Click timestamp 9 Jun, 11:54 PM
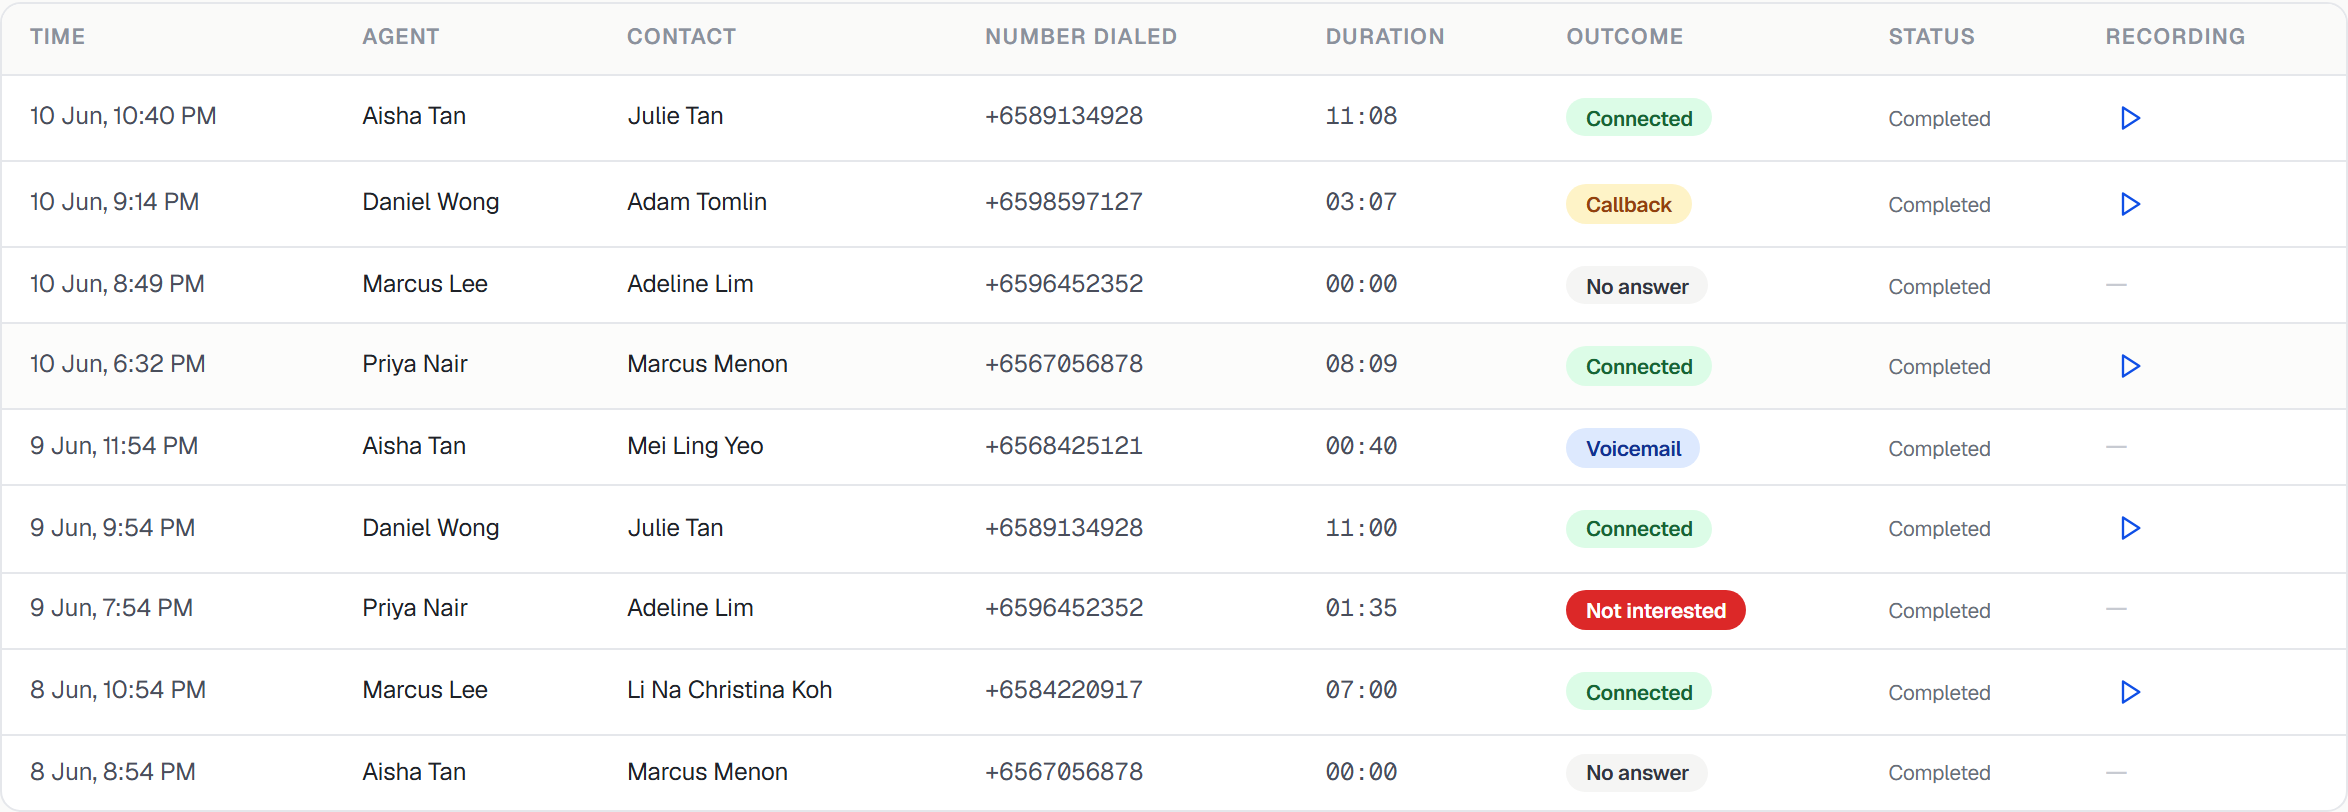 pyautogui.click(x=114, y=446)
